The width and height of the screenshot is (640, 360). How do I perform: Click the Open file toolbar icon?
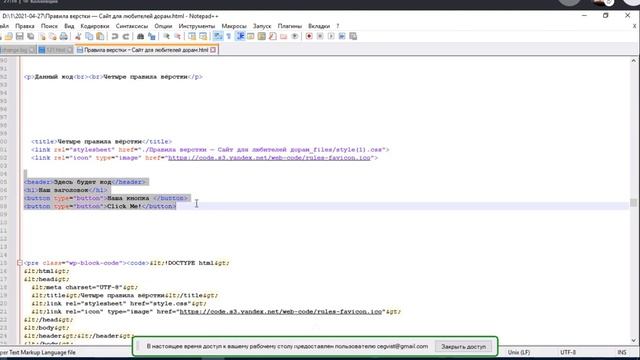coord(9,36)
